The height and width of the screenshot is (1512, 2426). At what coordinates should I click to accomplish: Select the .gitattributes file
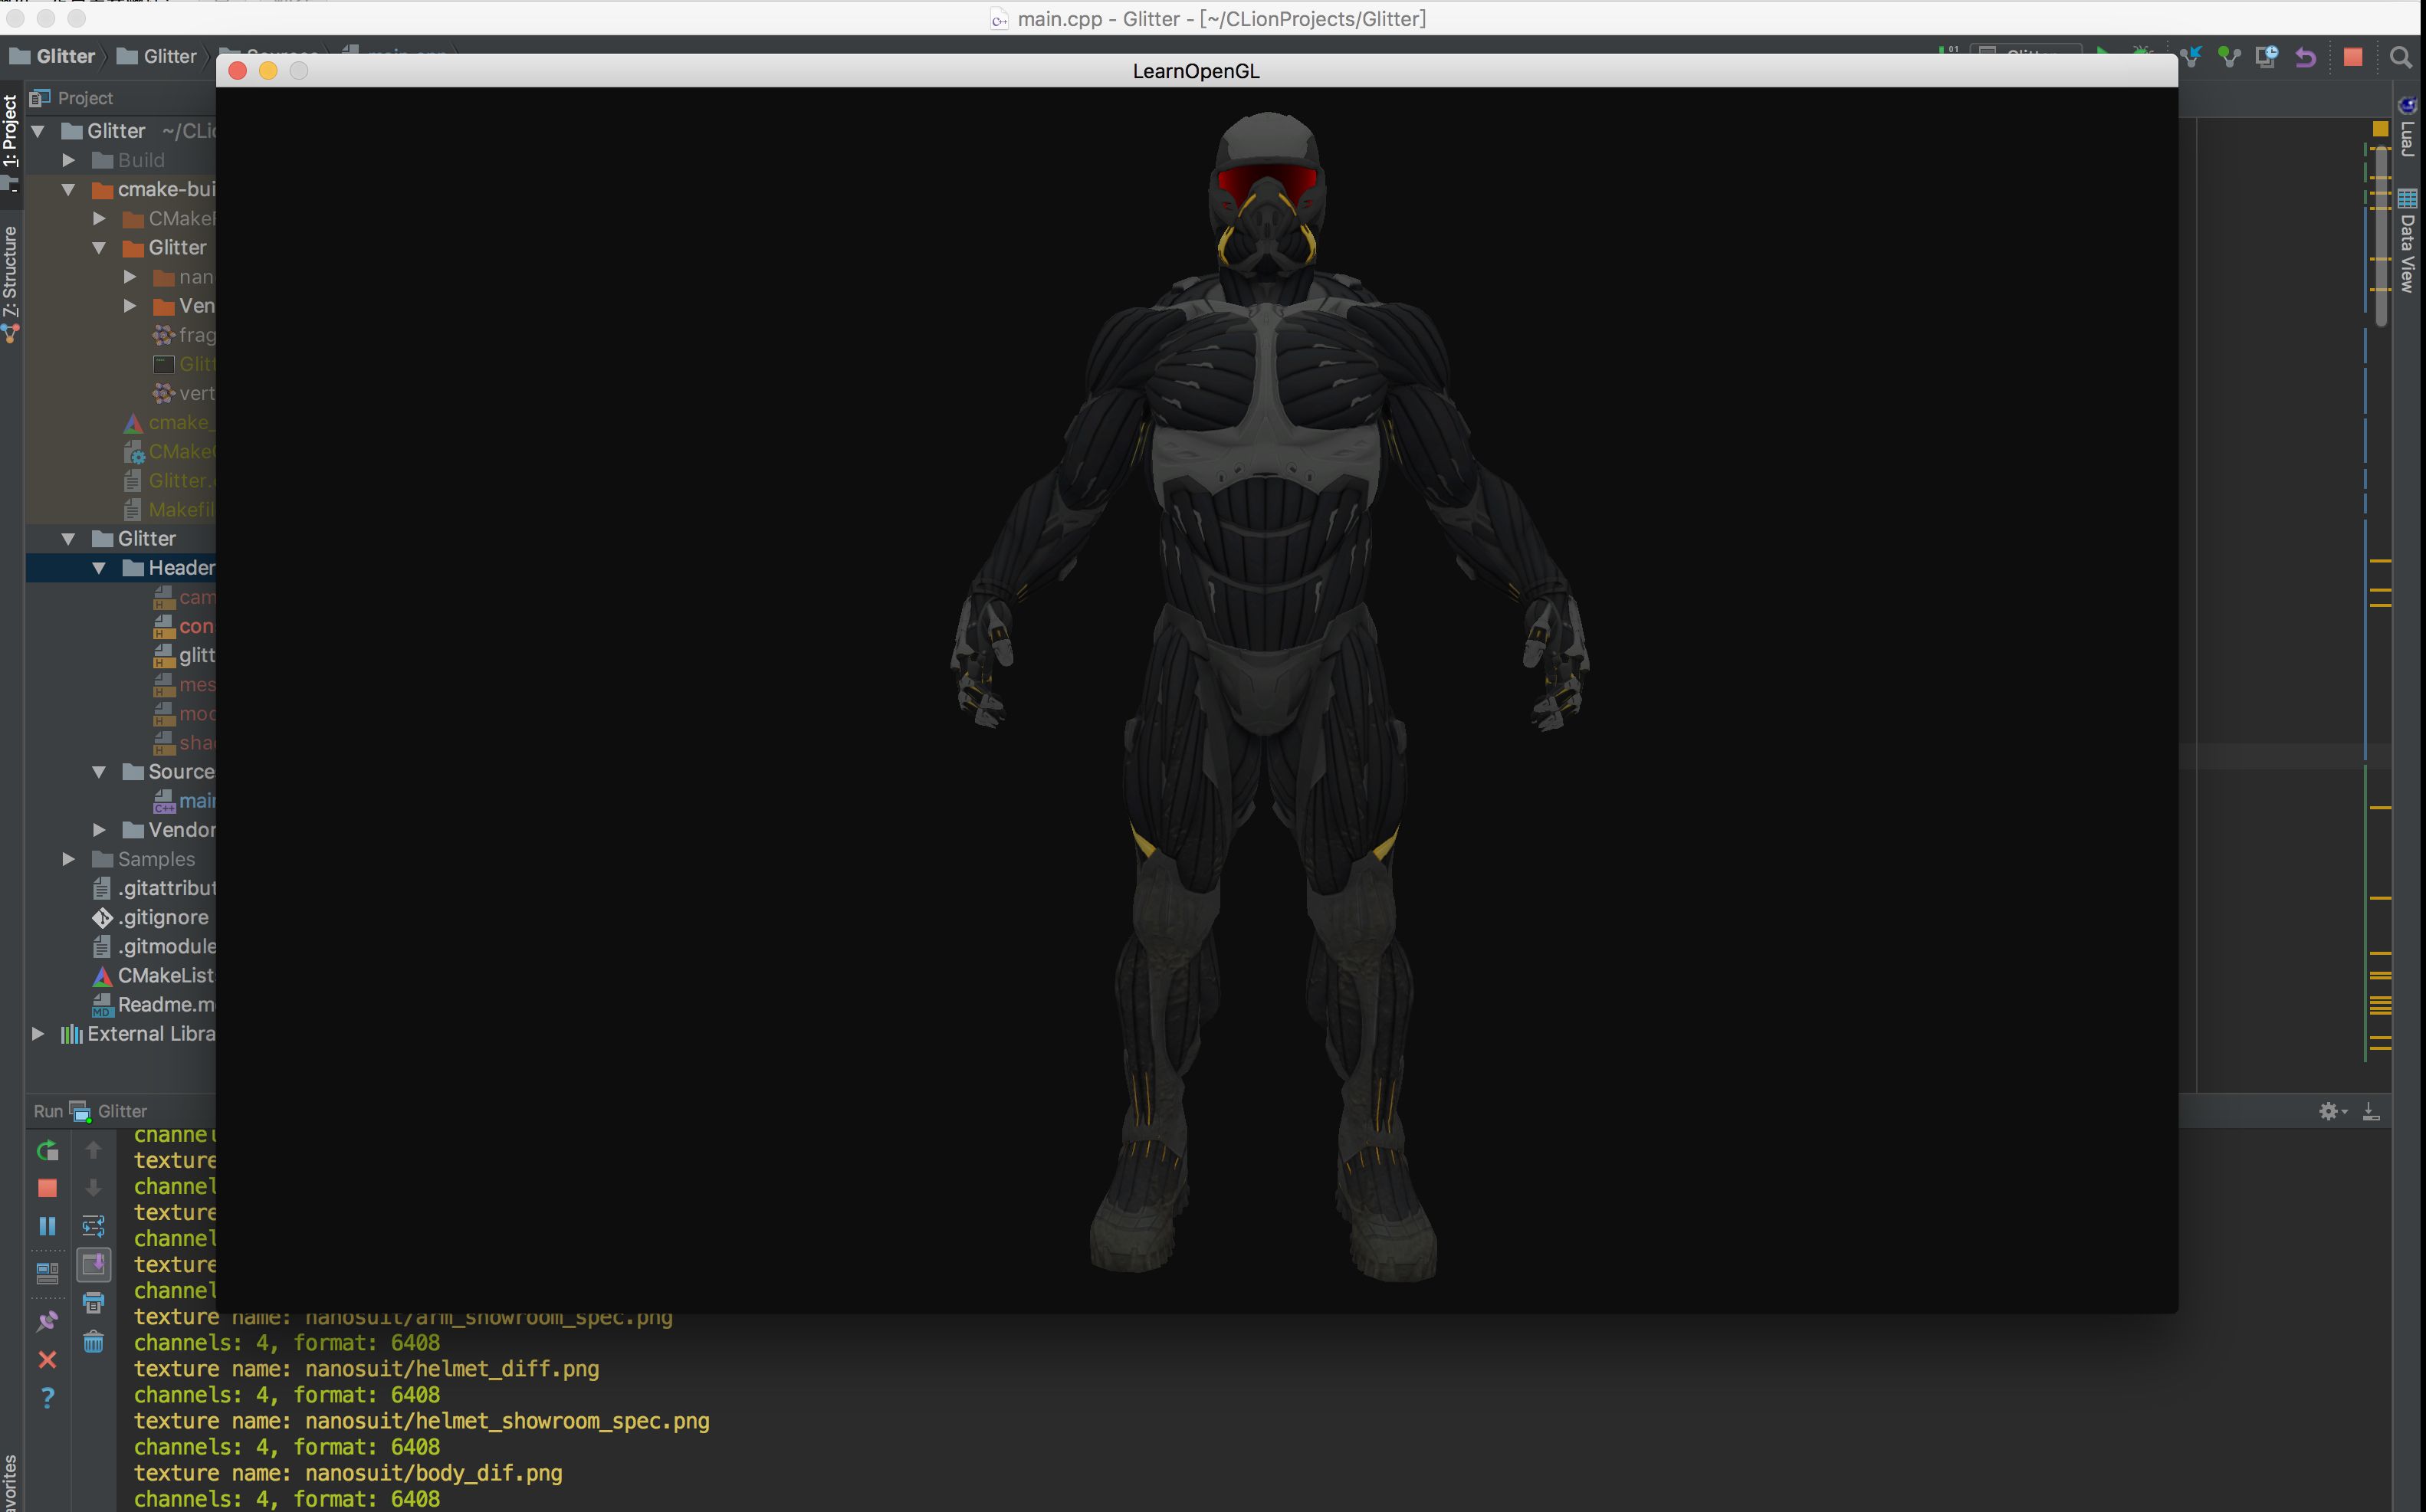(154, 888)
